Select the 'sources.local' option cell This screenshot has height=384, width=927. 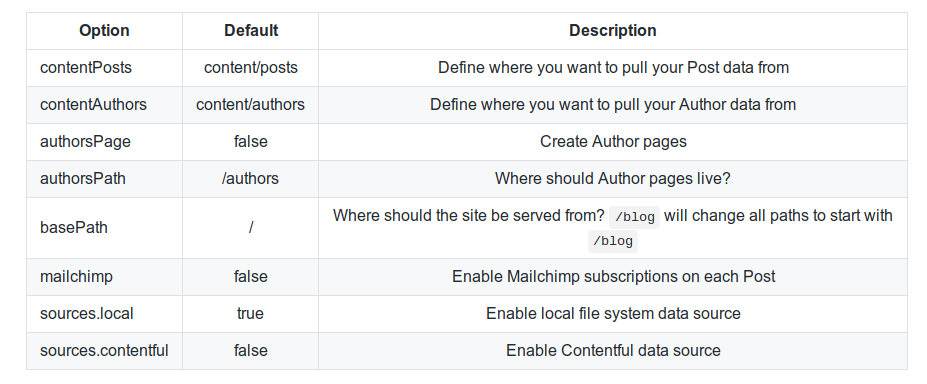pos(104,314)
